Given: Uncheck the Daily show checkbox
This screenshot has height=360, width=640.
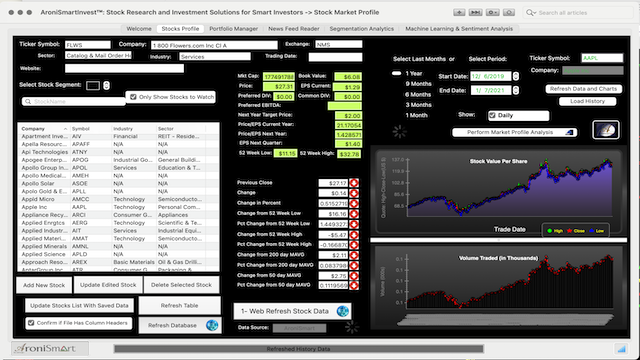Looking at the screenshot, I should [x=492, y=116].
